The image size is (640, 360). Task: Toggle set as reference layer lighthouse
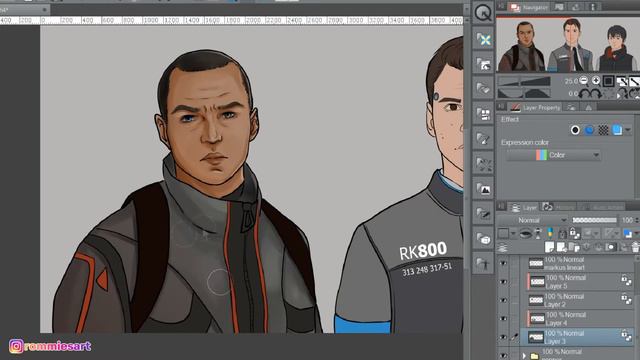538,233
